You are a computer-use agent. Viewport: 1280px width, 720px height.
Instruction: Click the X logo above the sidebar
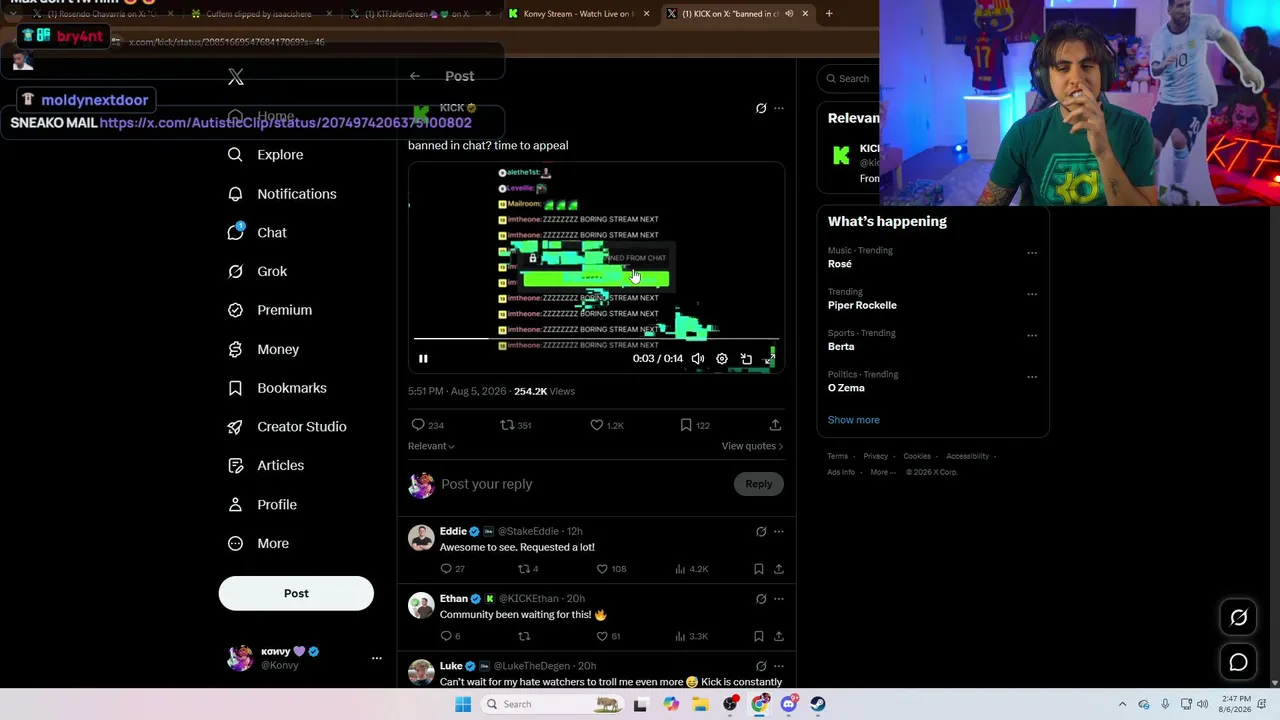(236, 77)
